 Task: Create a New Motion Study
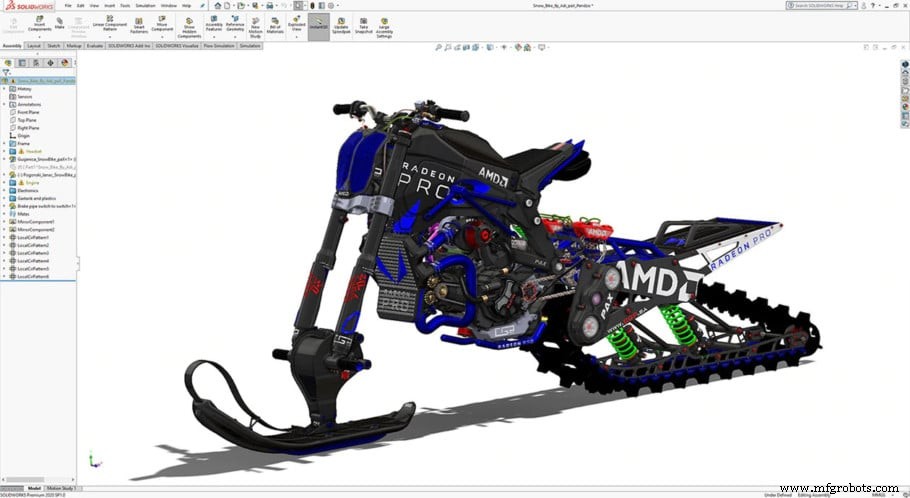coord(255,27)
